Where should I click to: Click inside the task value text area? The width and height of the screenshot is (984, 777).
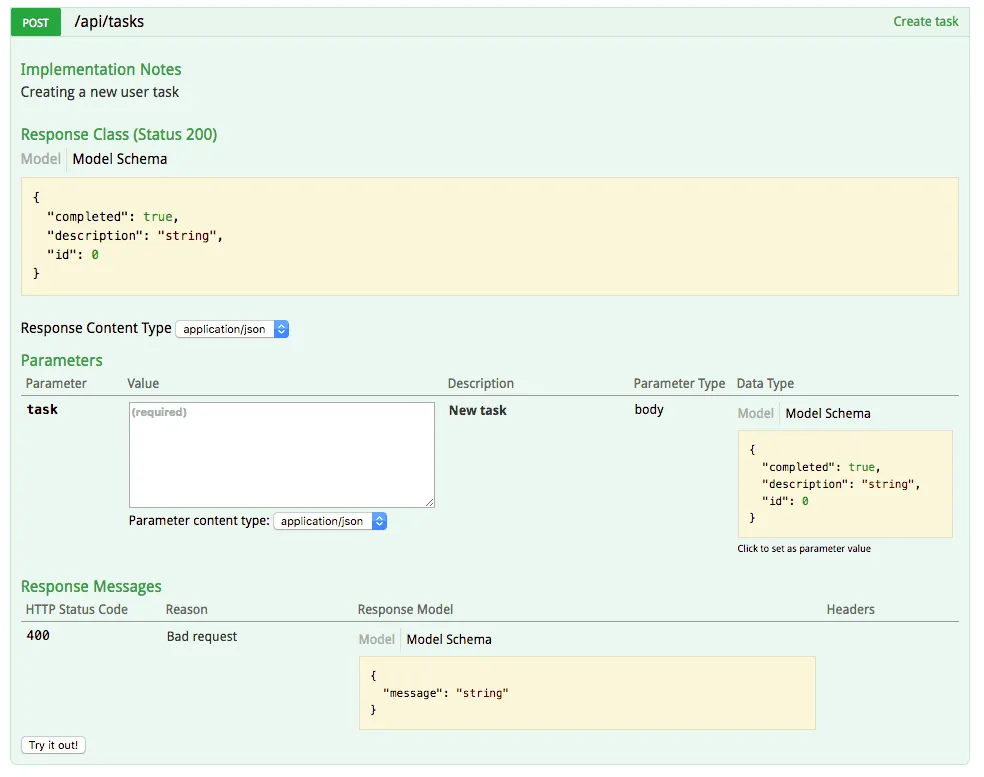tap(281, 455)
